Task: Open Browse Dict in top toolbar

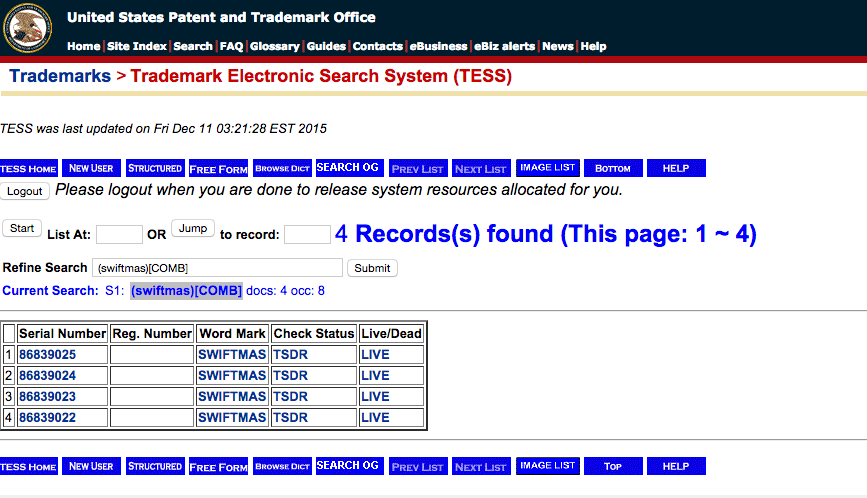Action: coord(281,168)
